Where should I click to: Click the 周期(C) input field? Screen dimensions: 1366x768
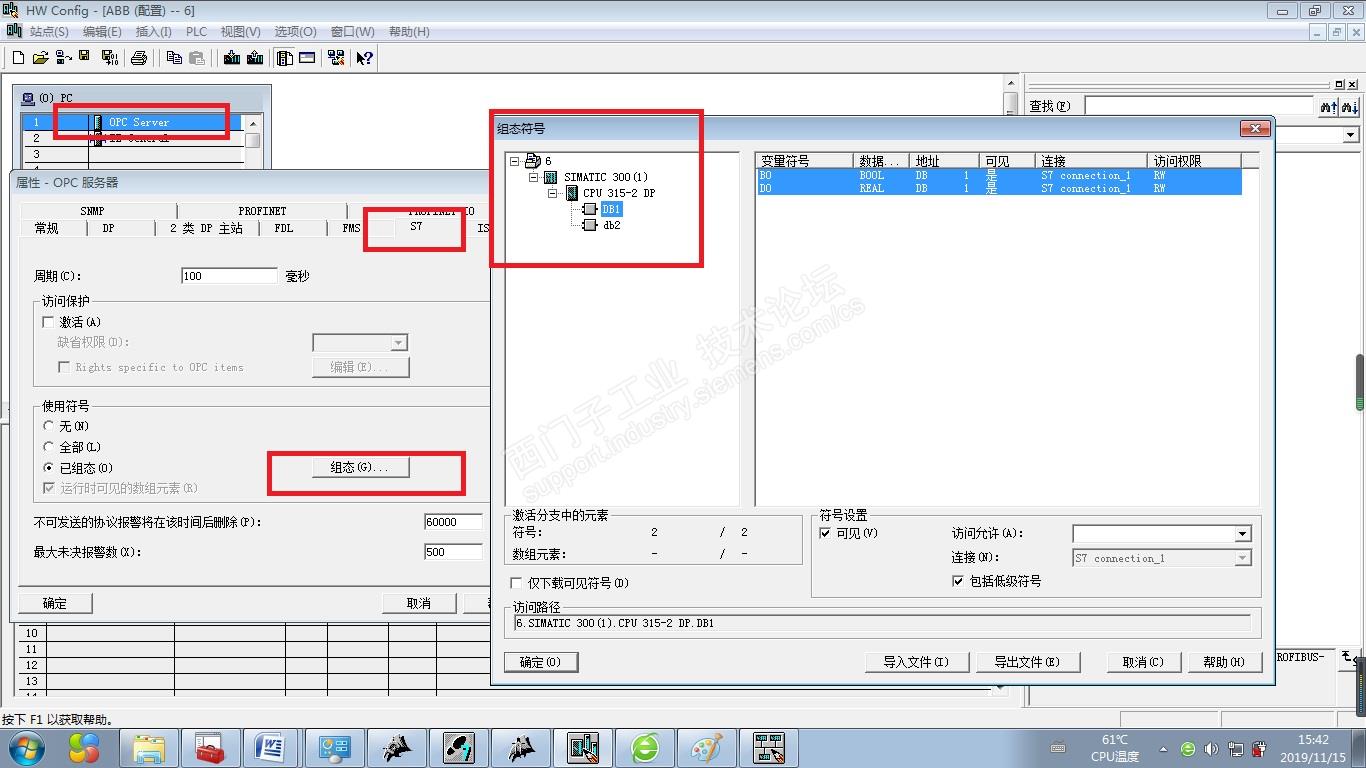[230, 276]
